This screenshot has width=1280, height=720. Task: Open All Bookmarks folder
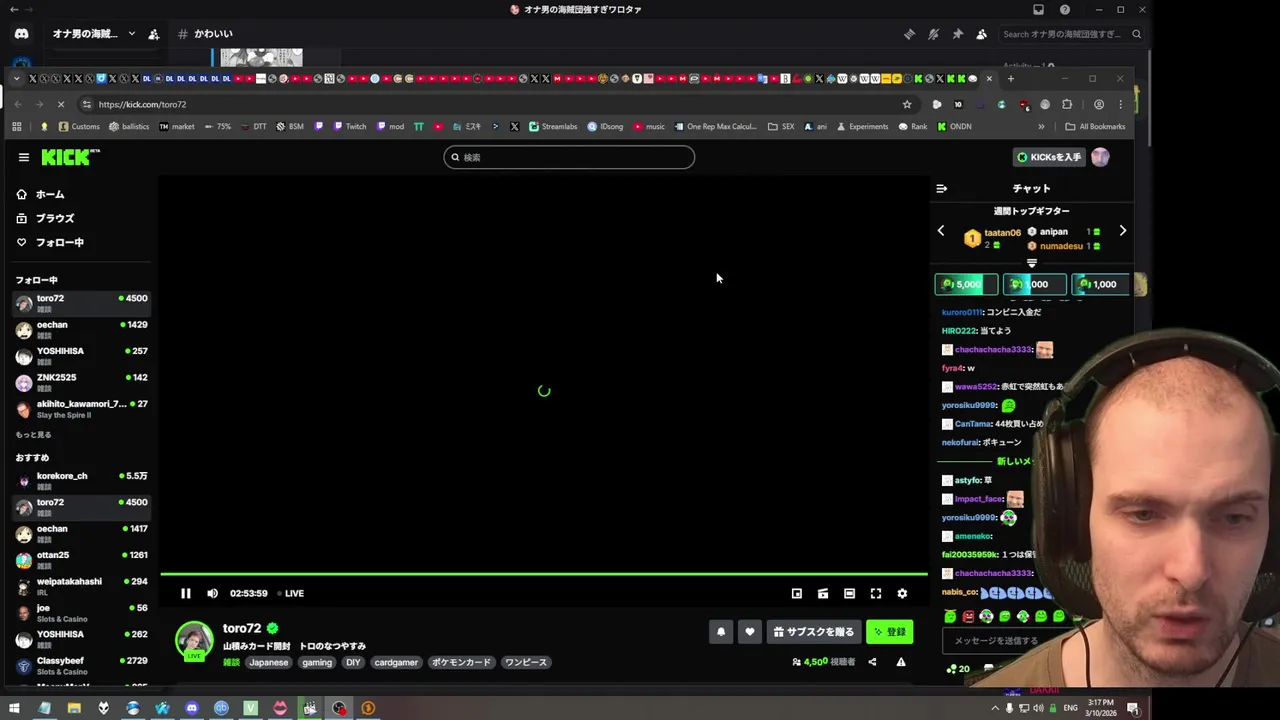pos(1095,127)
